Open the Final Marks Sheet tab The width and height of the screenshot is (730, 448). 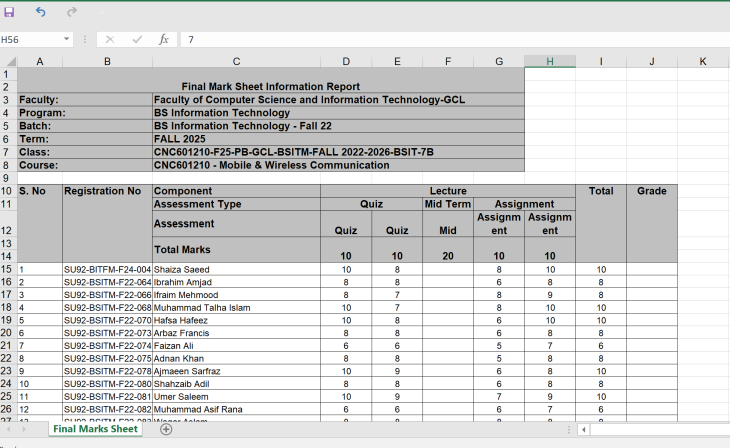coord(95,429)
